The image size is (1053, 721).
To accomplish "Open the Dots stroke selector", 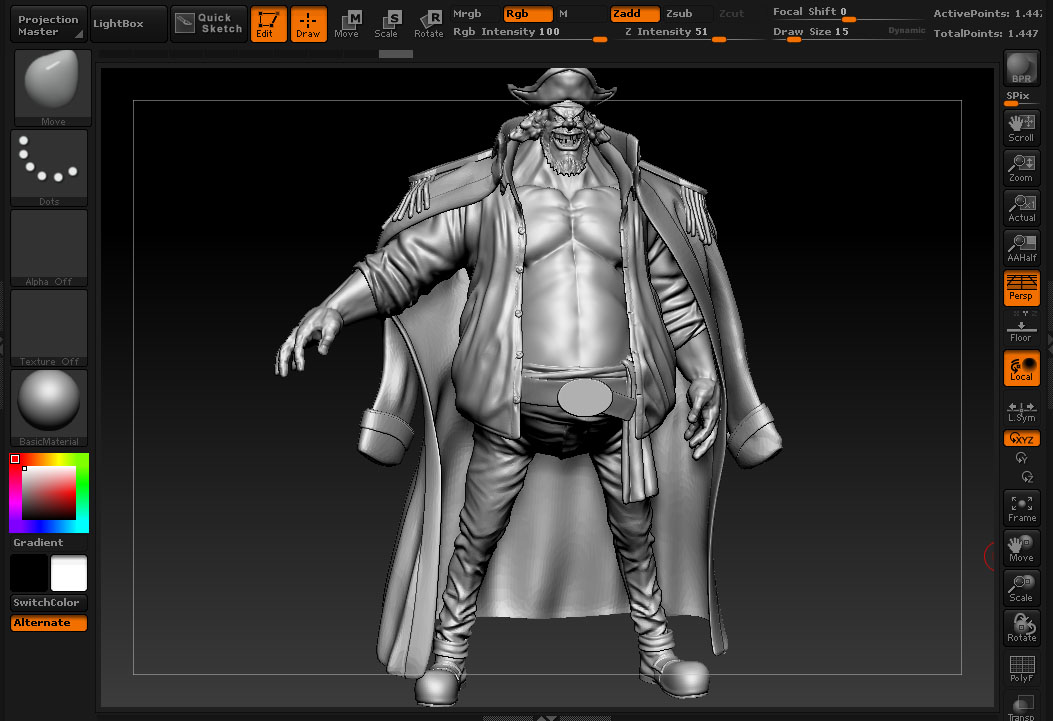I will tap(49, 168).
